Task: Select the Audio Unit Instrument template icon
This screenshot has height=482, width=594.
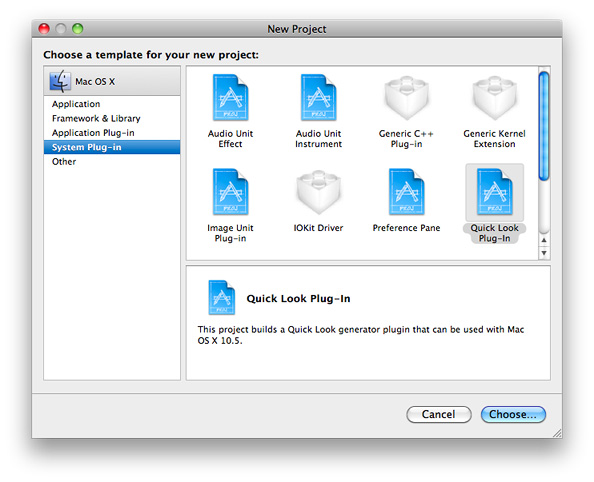Action: pos(318,98)
